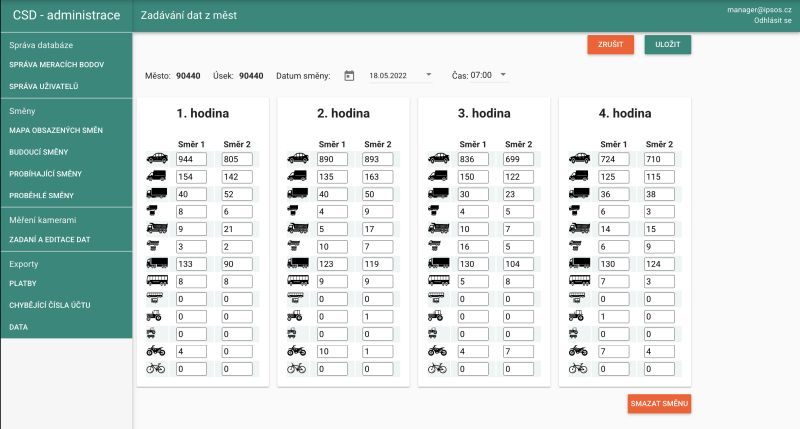Click the motorcycle icon in 4. hodina
Screen dimensions: 800x429
(579, 351)
